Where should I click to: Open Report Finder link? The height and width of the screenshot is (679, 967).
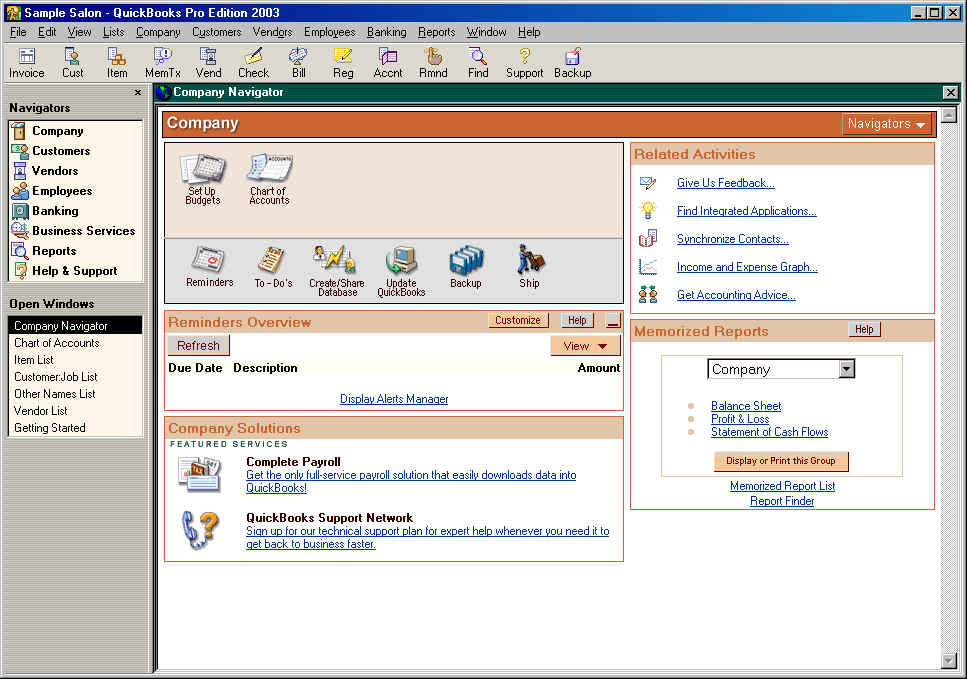tap(782, 501)
